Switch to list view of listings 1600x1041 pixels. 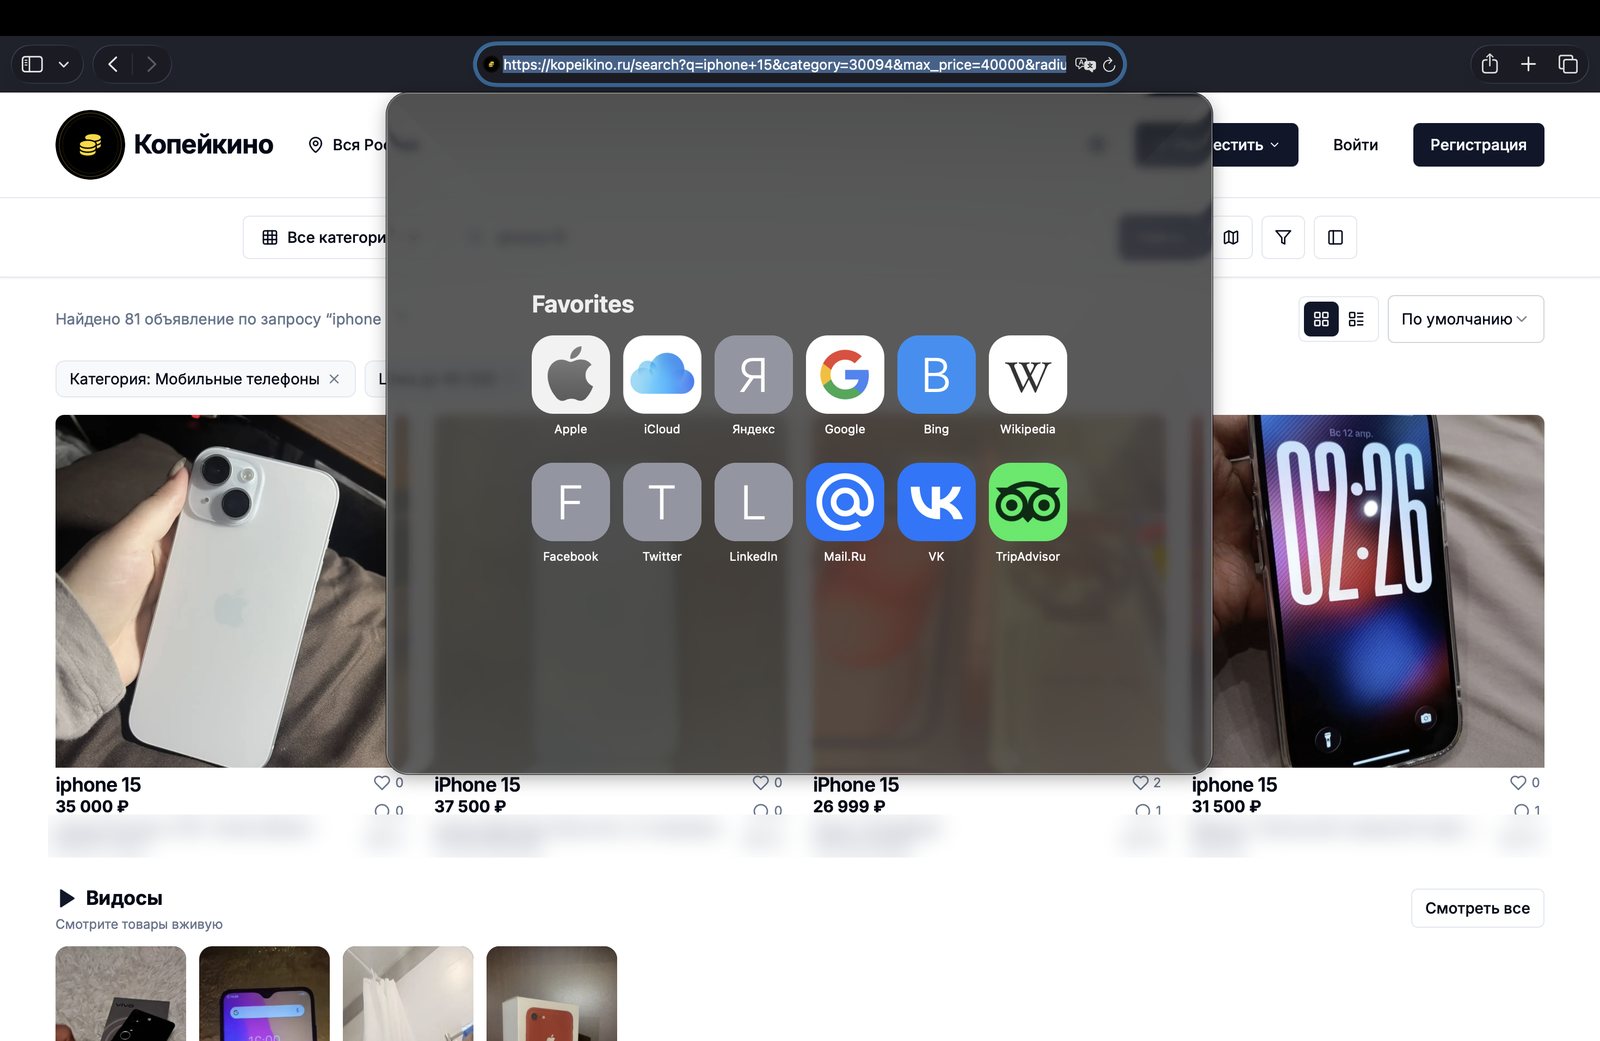1356,319
